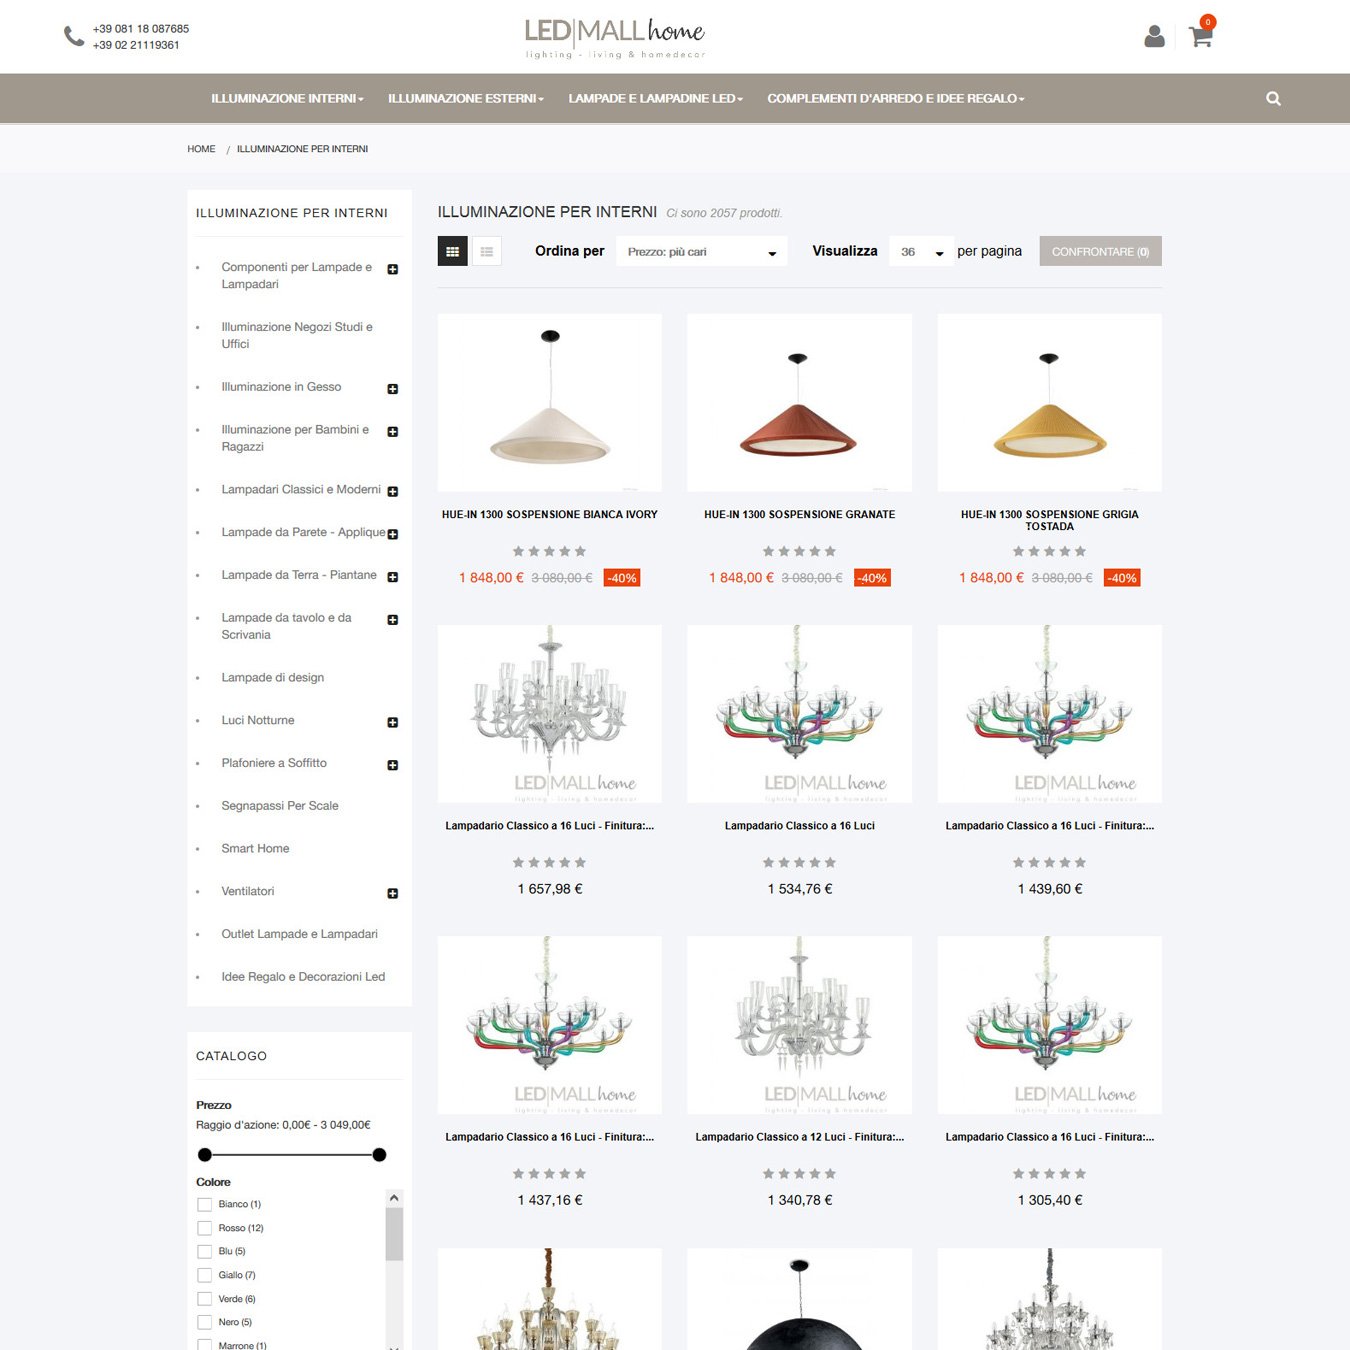Check the Giallo color filter
1350x1350 pixels.
point(205,1275)
